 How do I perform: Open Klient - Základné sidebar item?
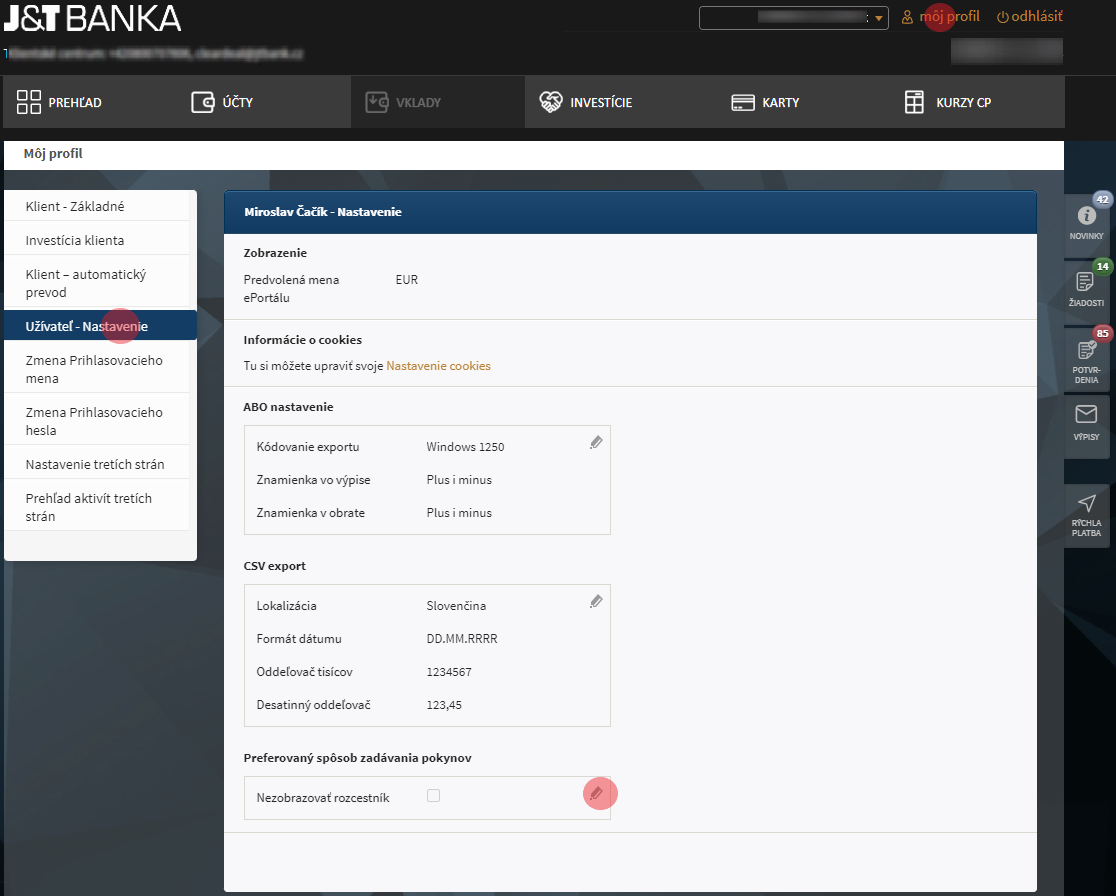(x=75, y=206)
